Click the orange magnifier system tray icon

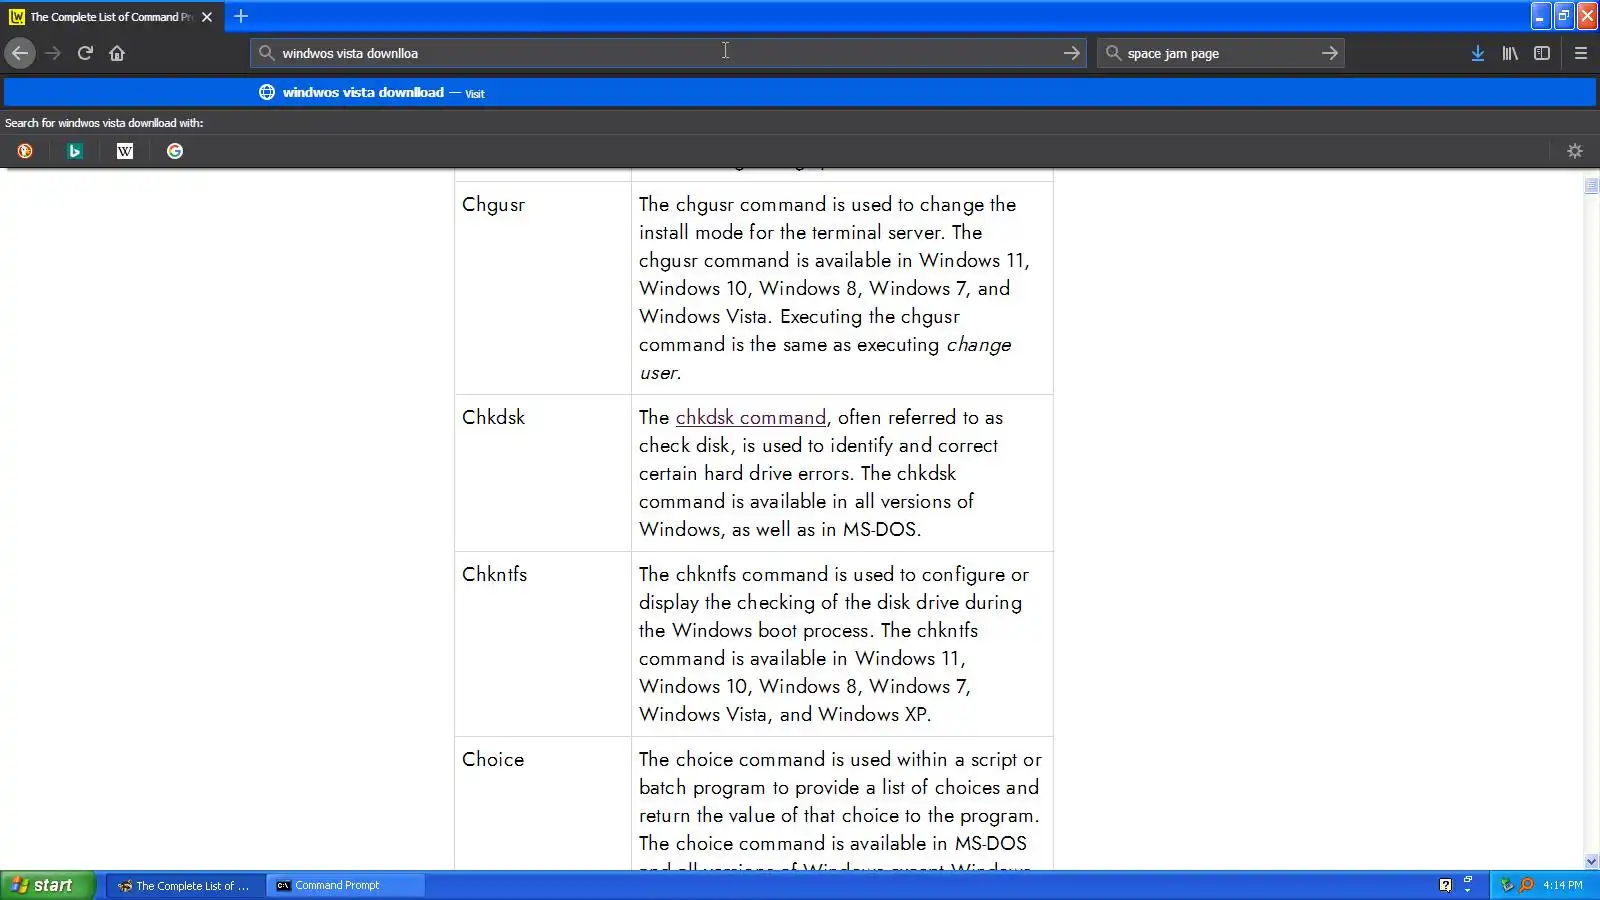coord(1526,885)
